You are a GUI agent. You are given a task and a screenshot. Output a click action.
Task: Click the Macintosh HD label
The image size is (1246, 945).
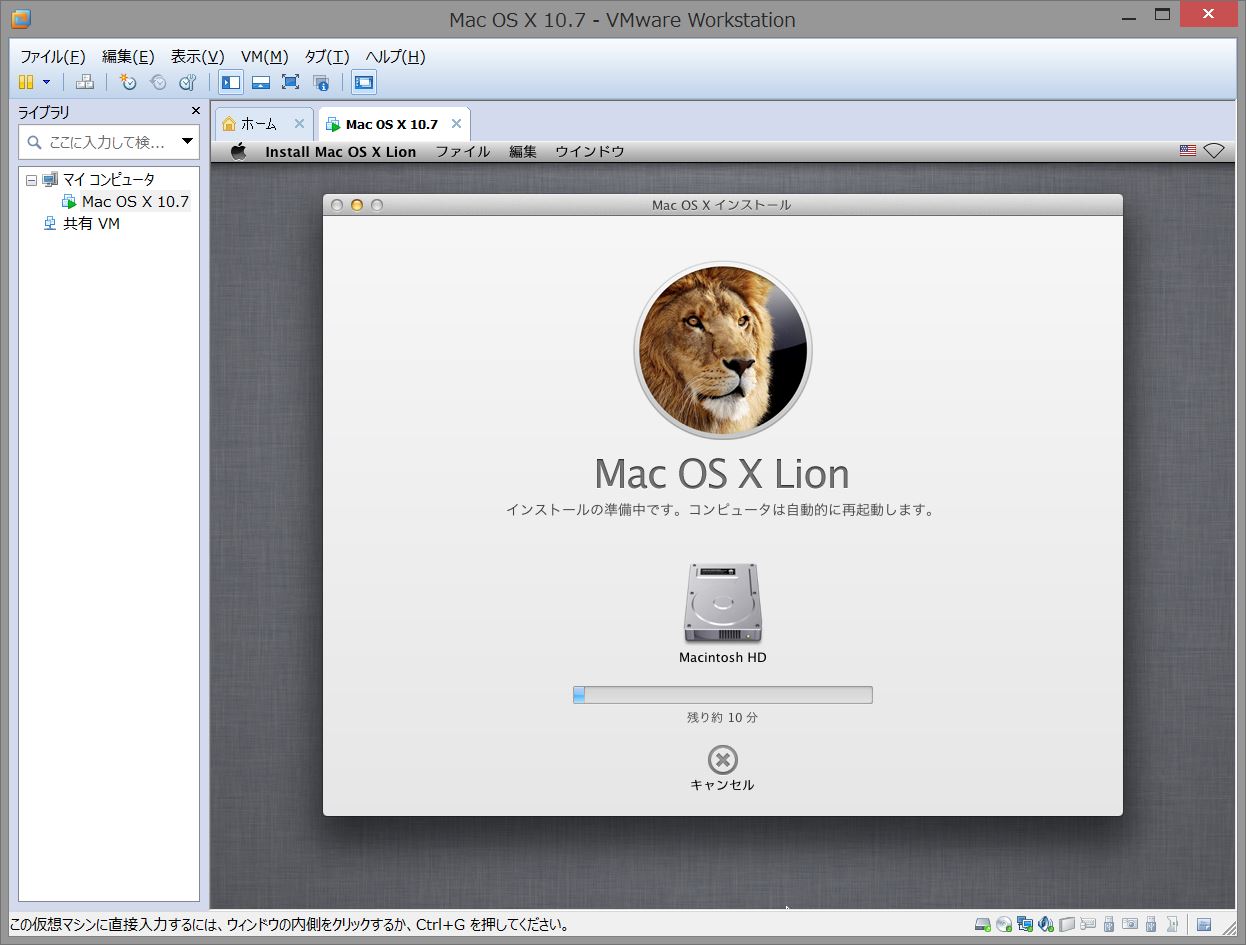pyautogui.click(x=723, y=658)
